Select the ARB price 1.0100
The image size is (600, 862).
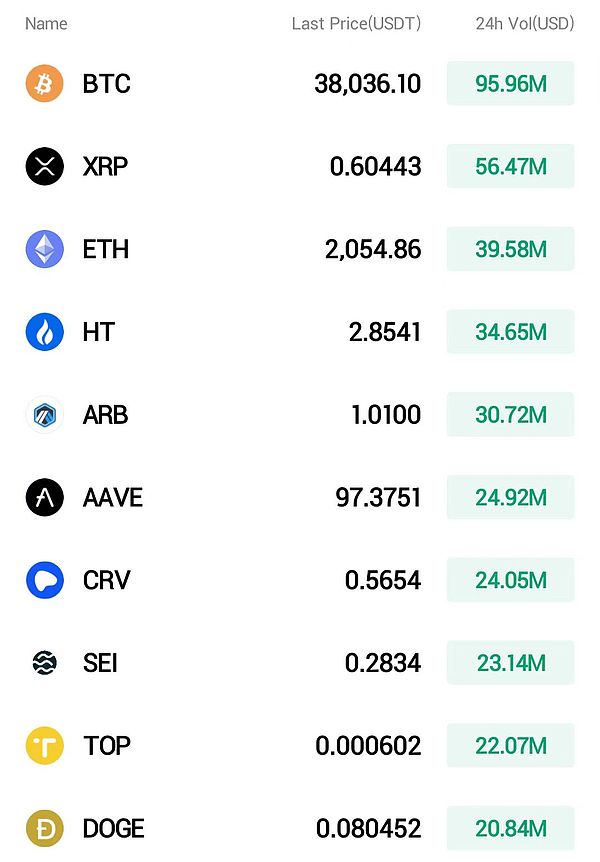[x=385, y=414]
